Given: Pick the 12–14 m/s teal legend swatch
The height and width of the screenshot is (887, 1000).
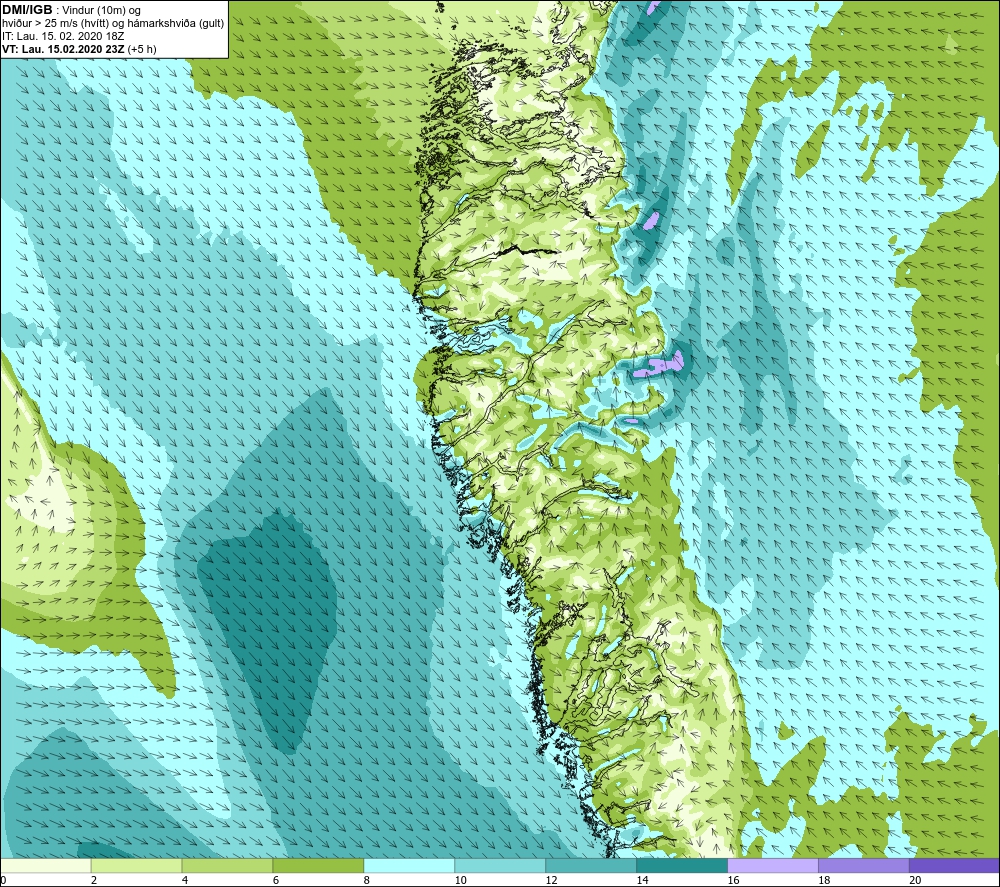Looking at the screenshot, I should pos(591,866).
